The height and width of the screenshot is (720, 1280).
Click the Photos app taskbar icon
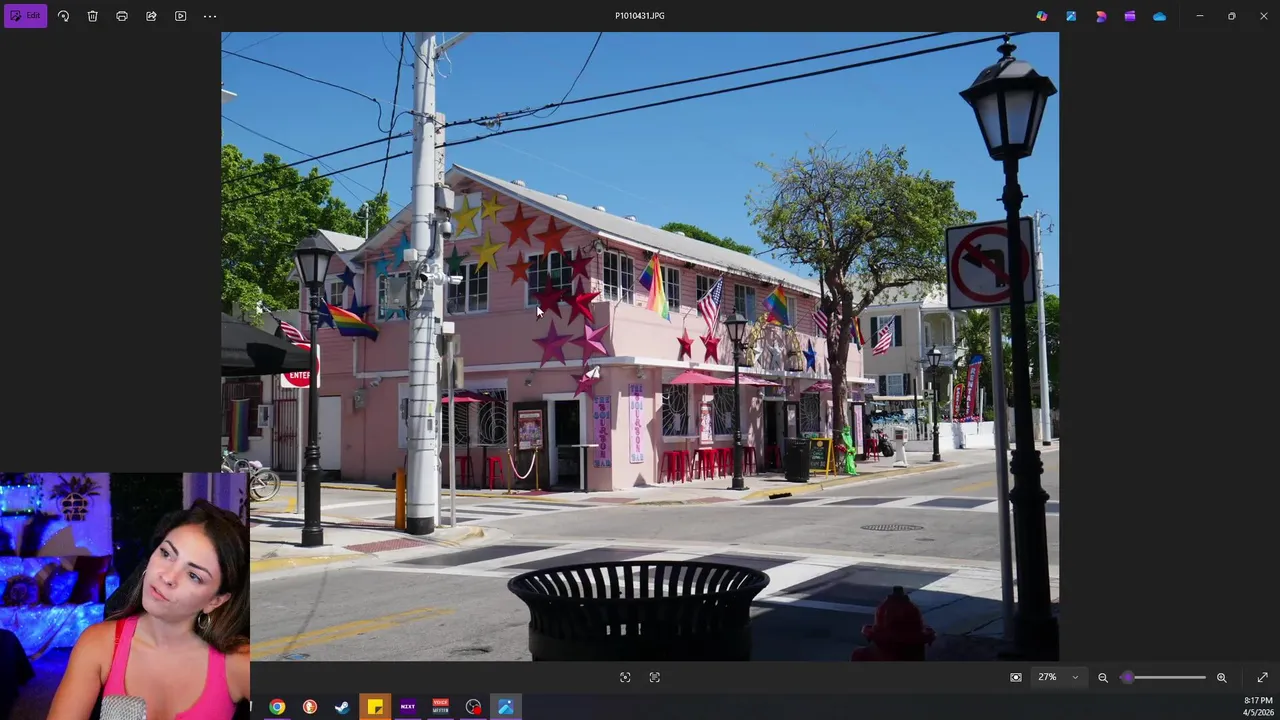tap(506, 707)
